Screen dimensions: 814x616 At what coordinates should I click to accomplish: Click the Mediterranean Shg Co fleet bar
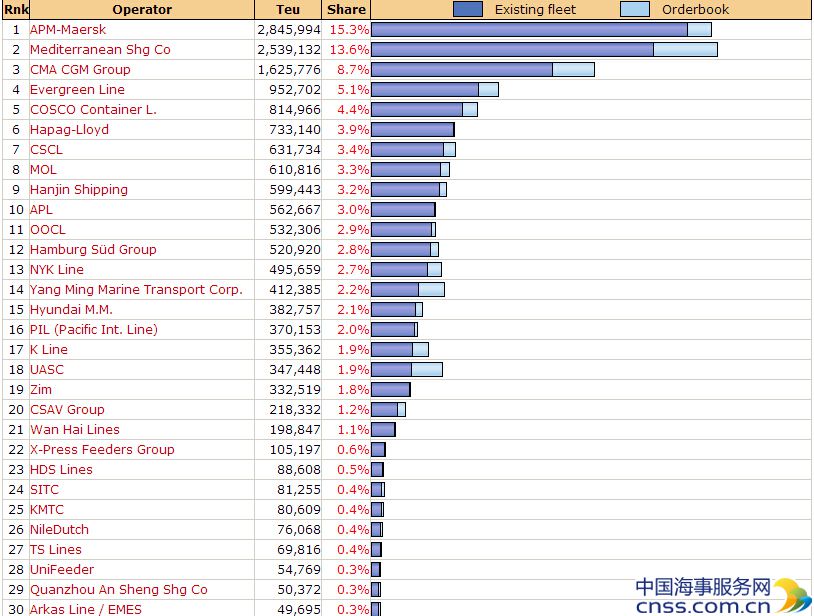pyautogui.click(x=545, y=50)
